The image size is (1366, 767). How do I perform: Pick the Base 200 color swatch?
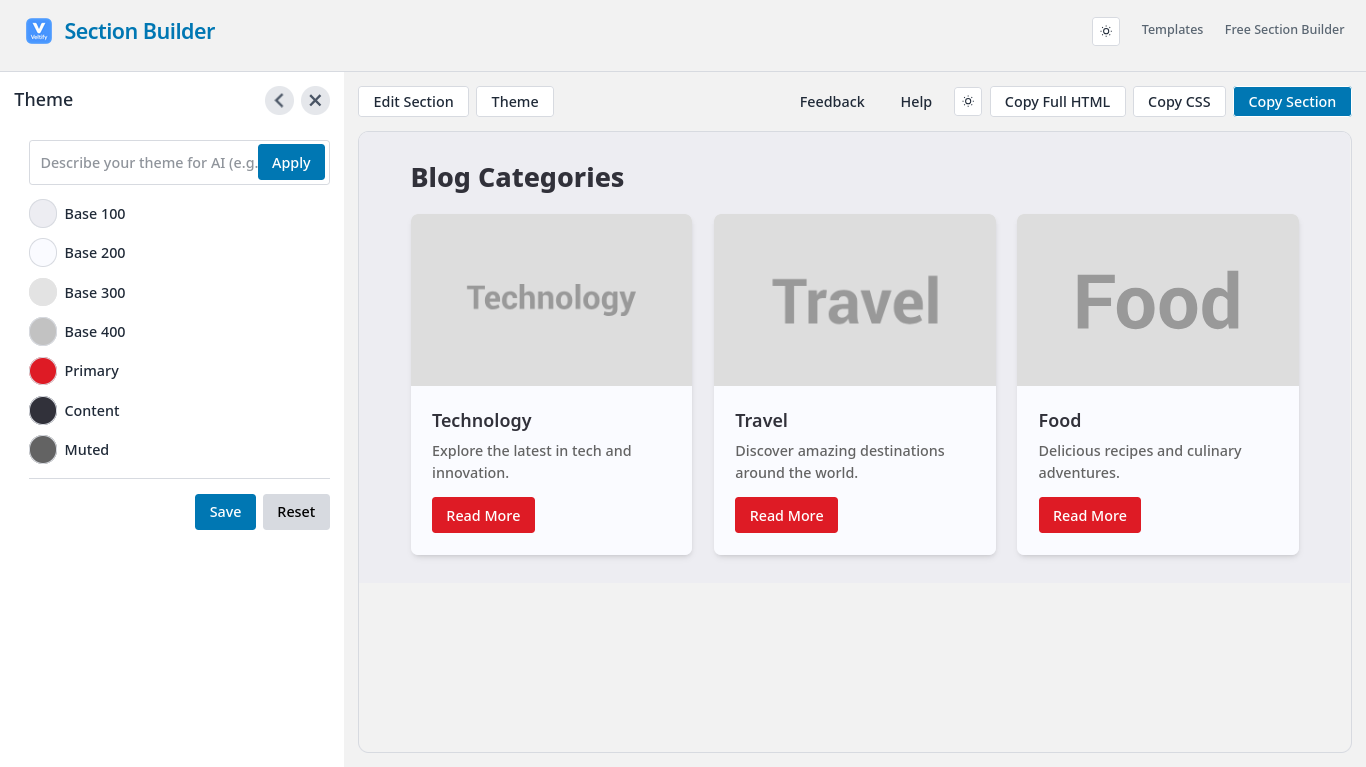click(43, 253)
